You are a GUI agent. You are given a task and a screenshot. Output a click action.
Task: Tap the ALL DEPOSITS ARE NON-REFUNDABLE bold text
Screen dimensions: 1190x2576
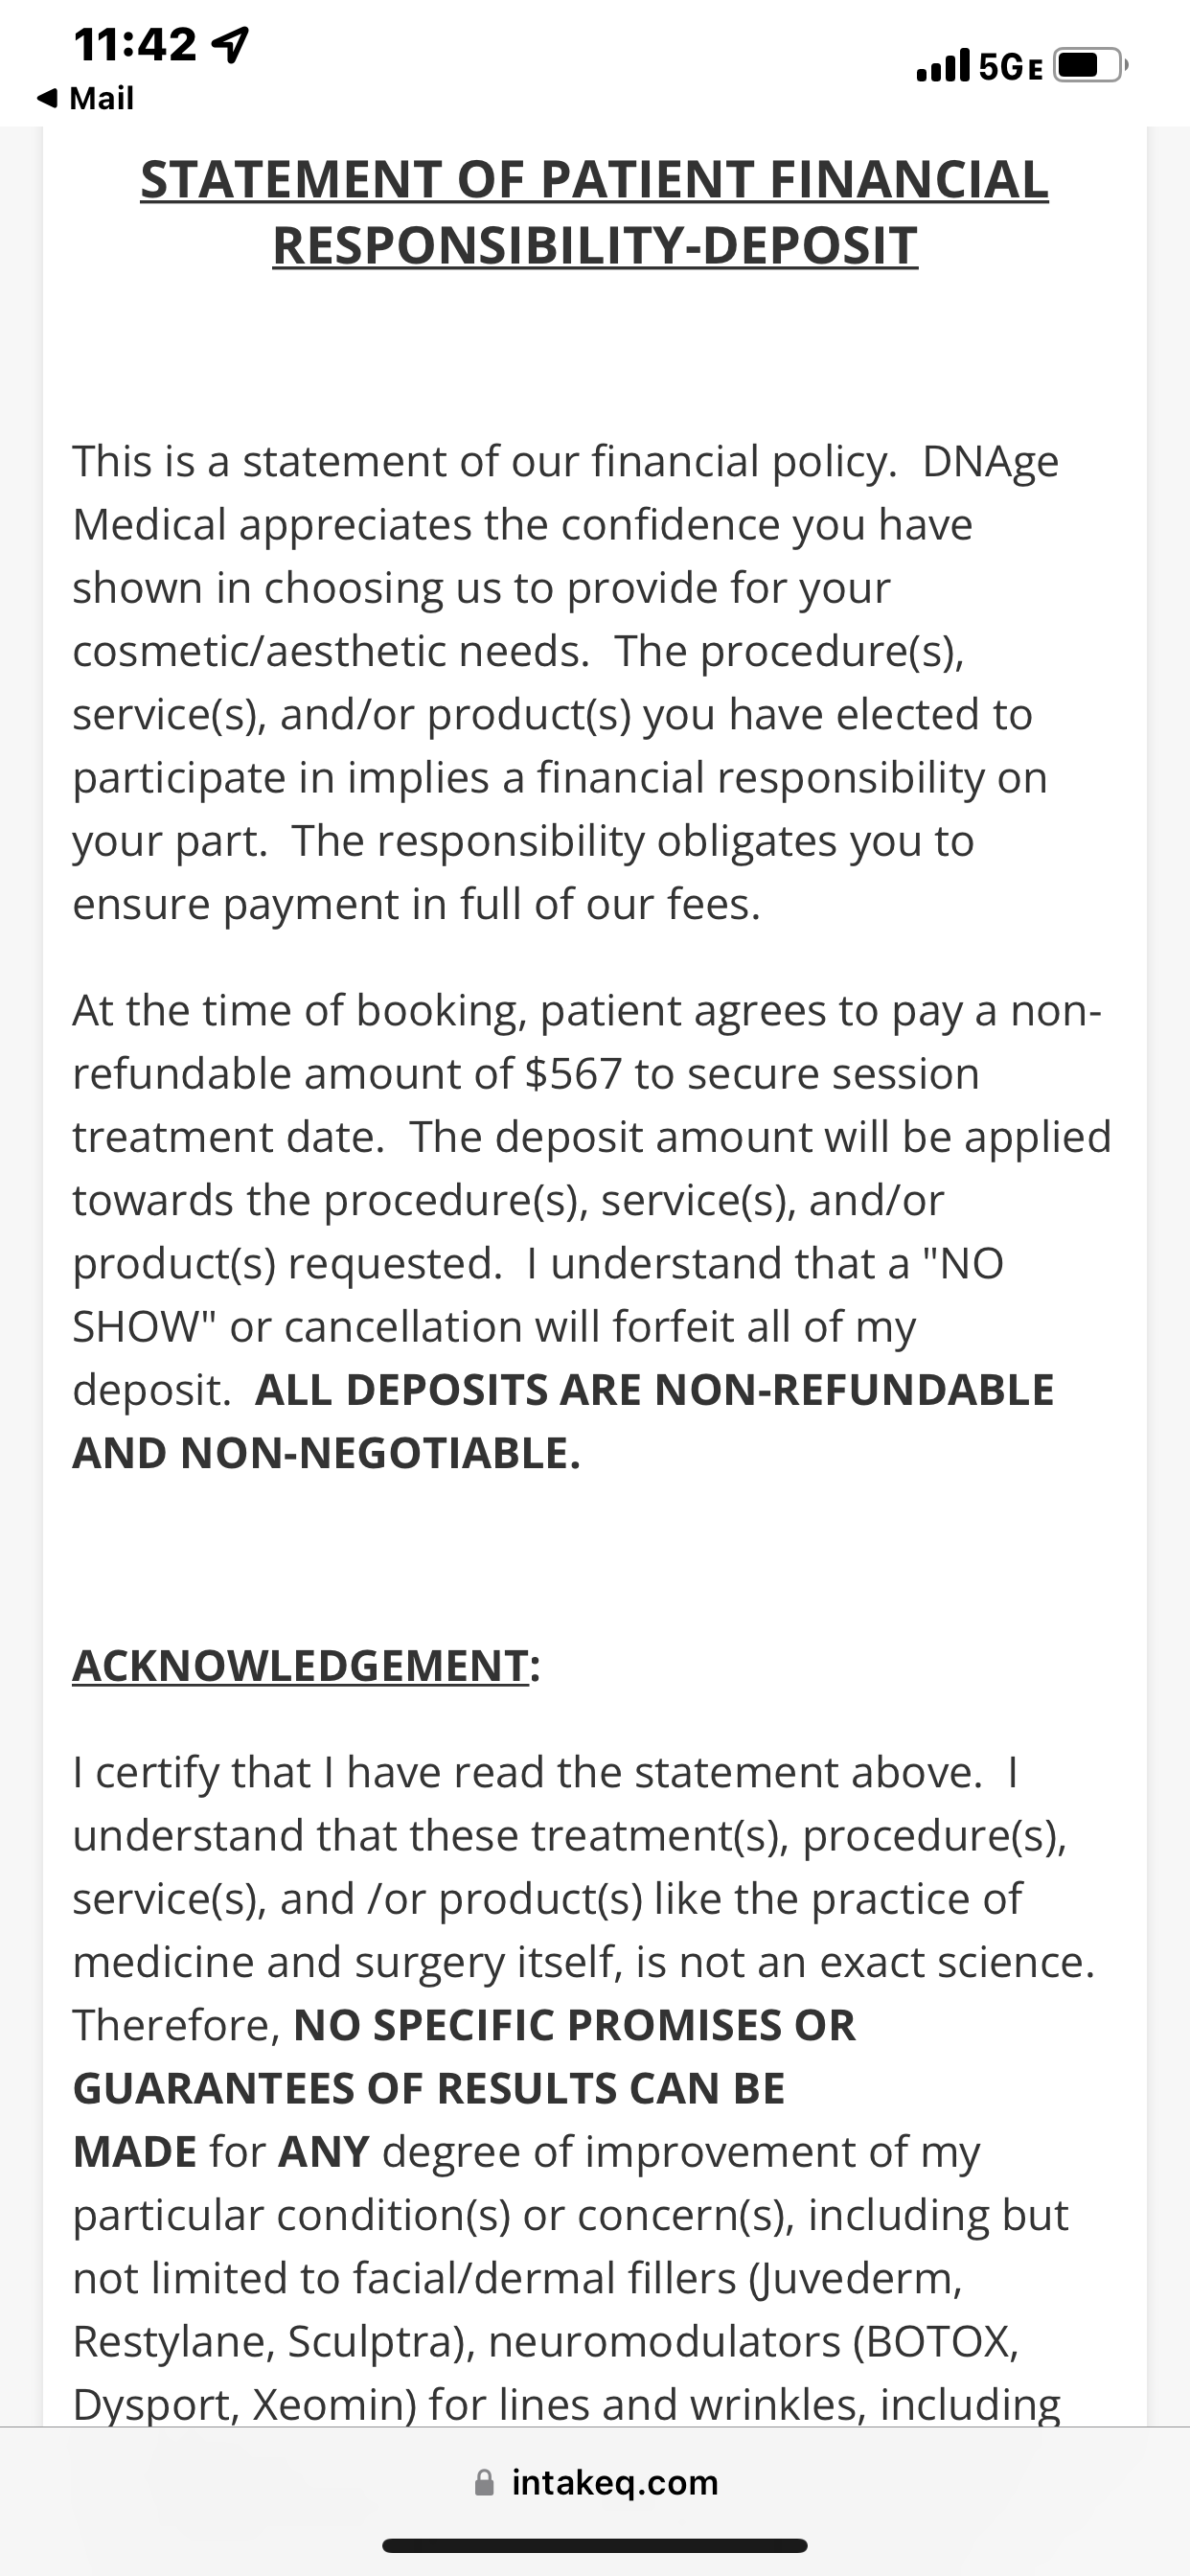[x=655, y=1390]
